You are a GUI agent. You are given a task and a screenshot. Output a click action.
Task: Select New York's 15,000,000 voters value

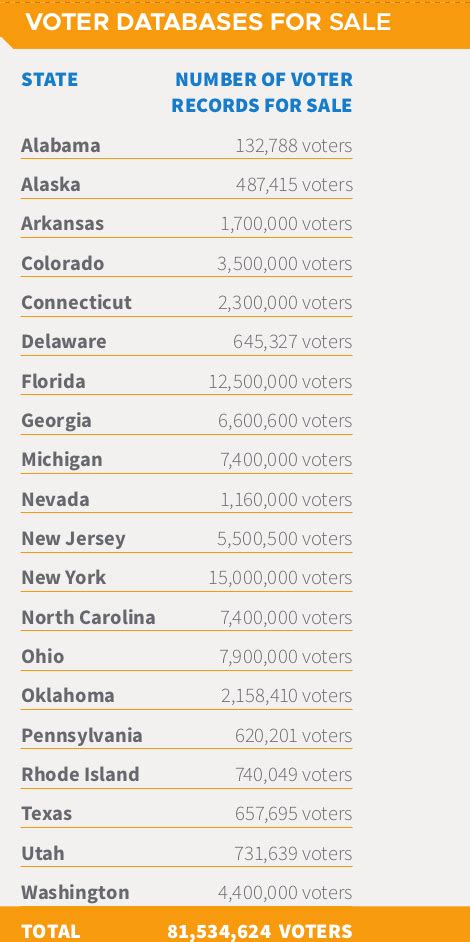[x=280, y=577]
